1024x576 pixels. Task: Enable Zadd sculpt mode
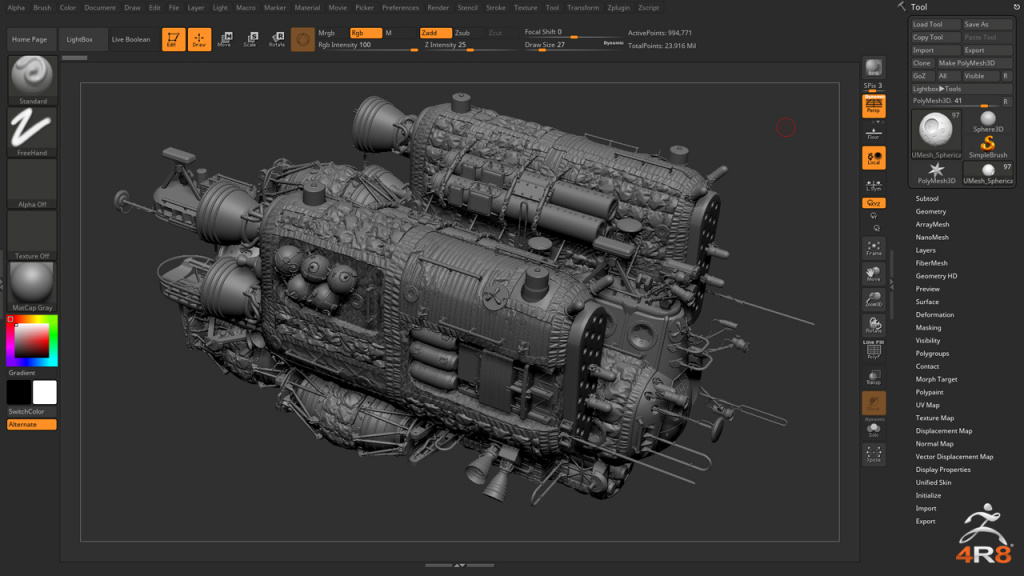pyautogui.click(x=435, y=33)
